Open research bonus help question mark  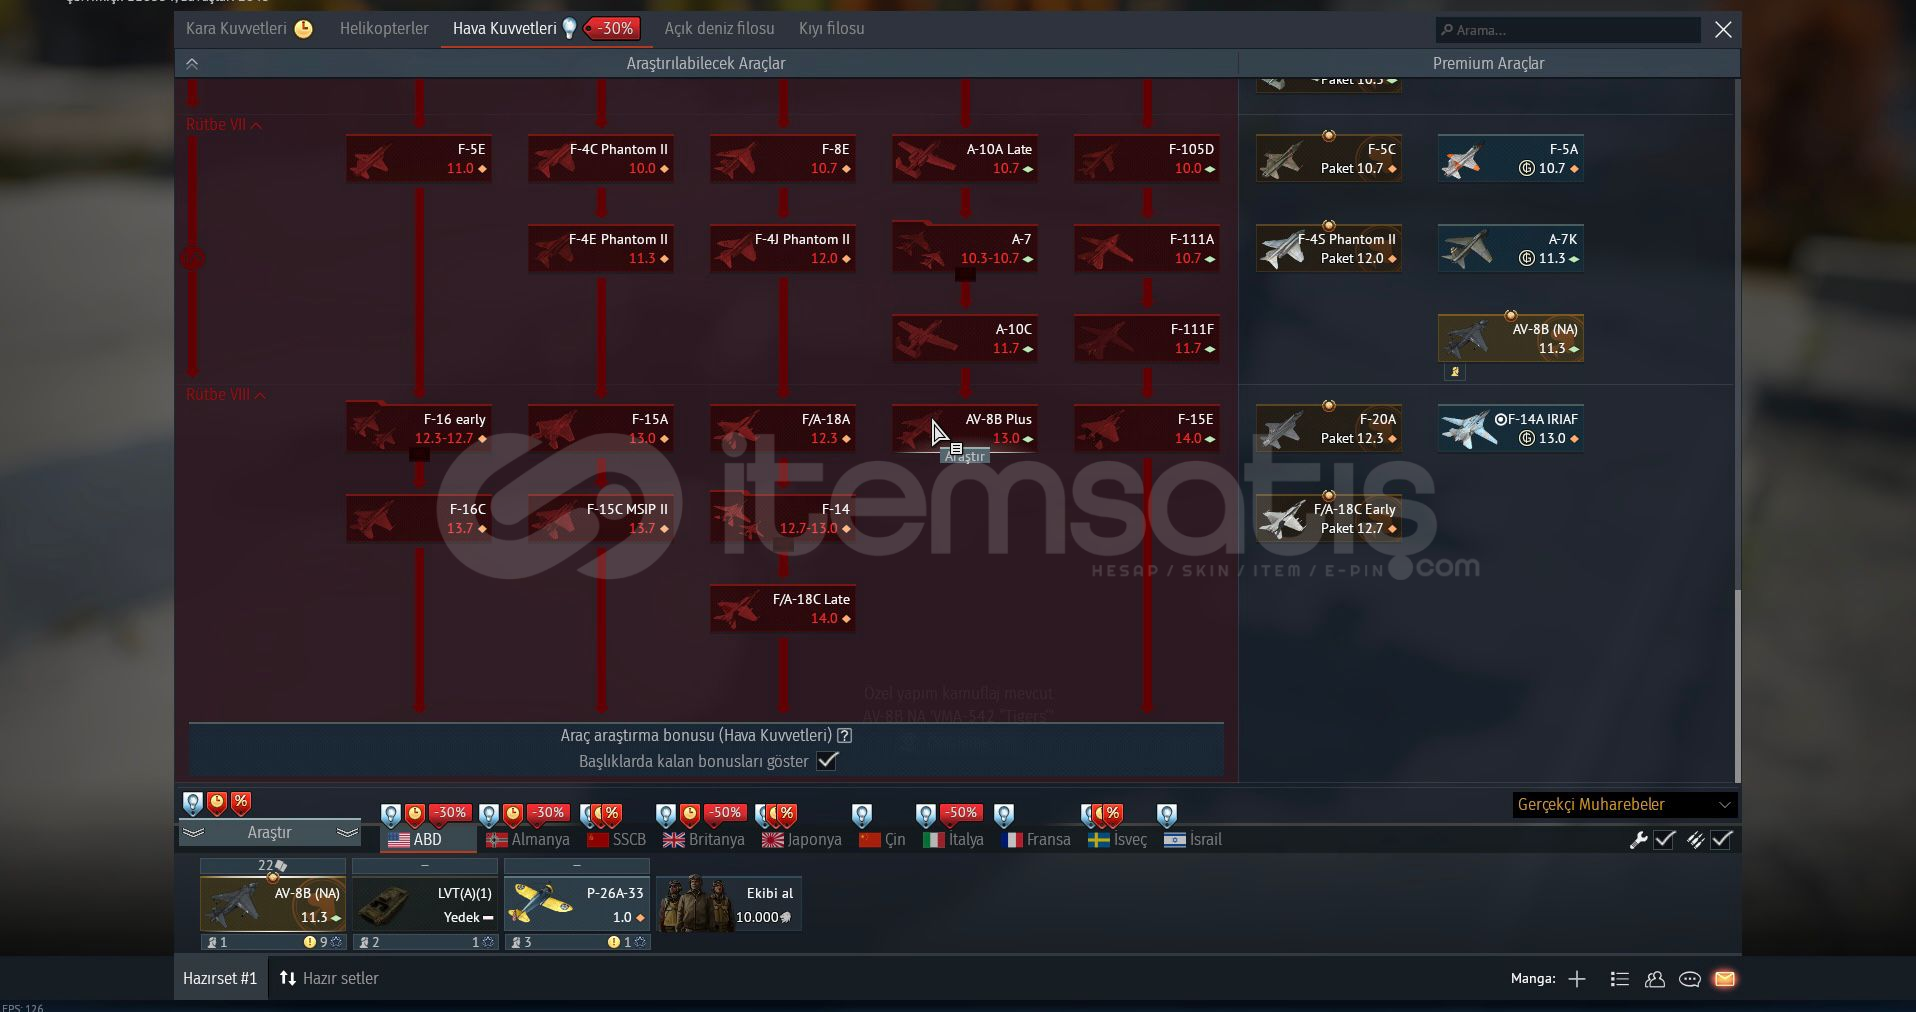click(x=845, y=736)
